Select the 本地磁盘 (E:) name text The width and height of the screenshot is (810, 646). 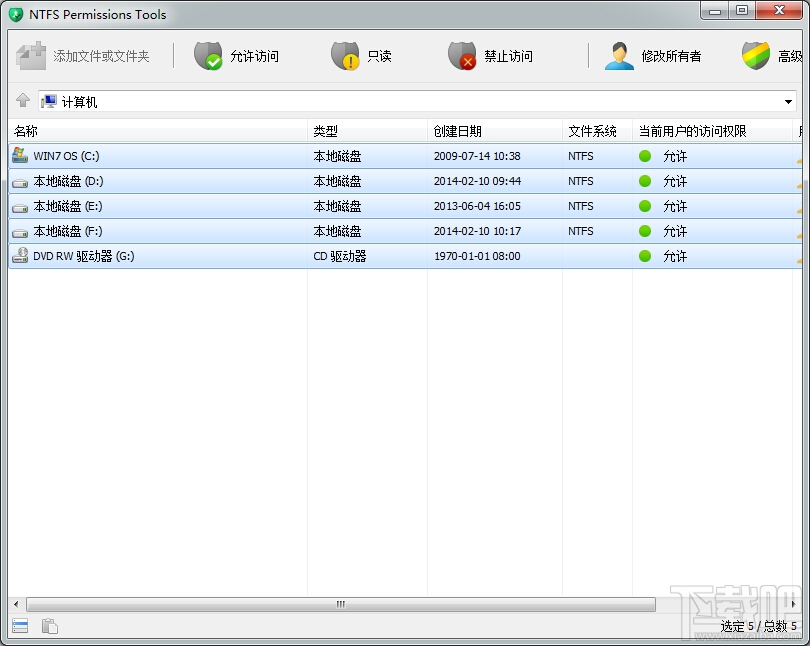coord(68,206)
